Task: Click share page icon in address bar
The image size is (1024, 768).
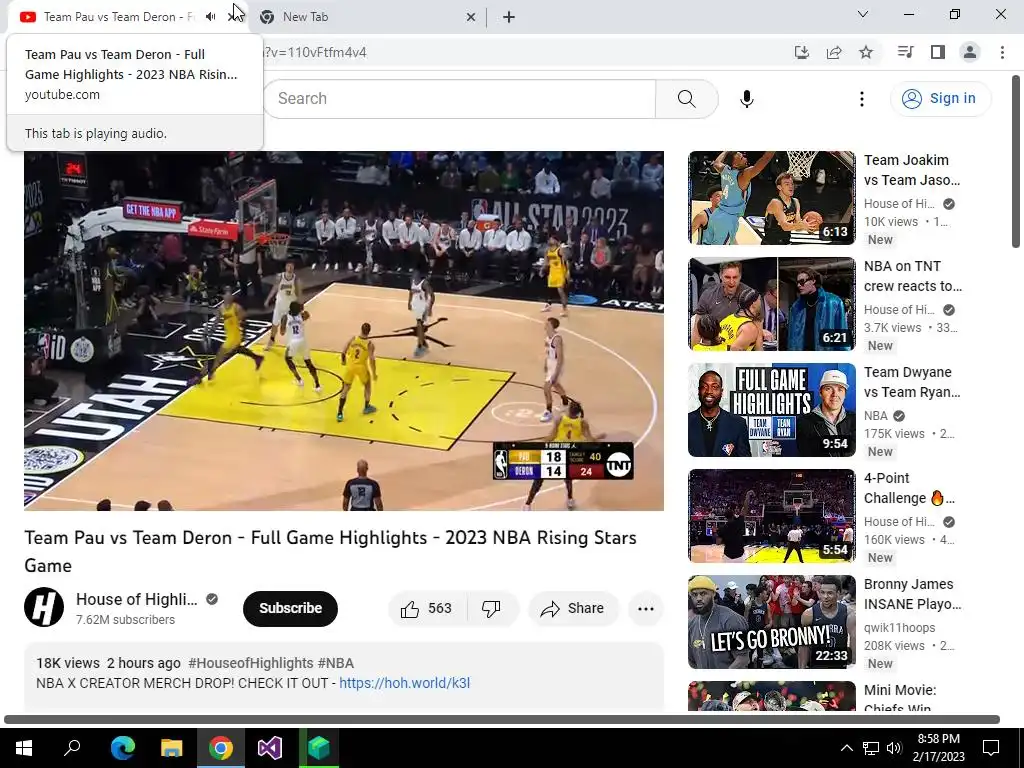Action: click(834, 52)
